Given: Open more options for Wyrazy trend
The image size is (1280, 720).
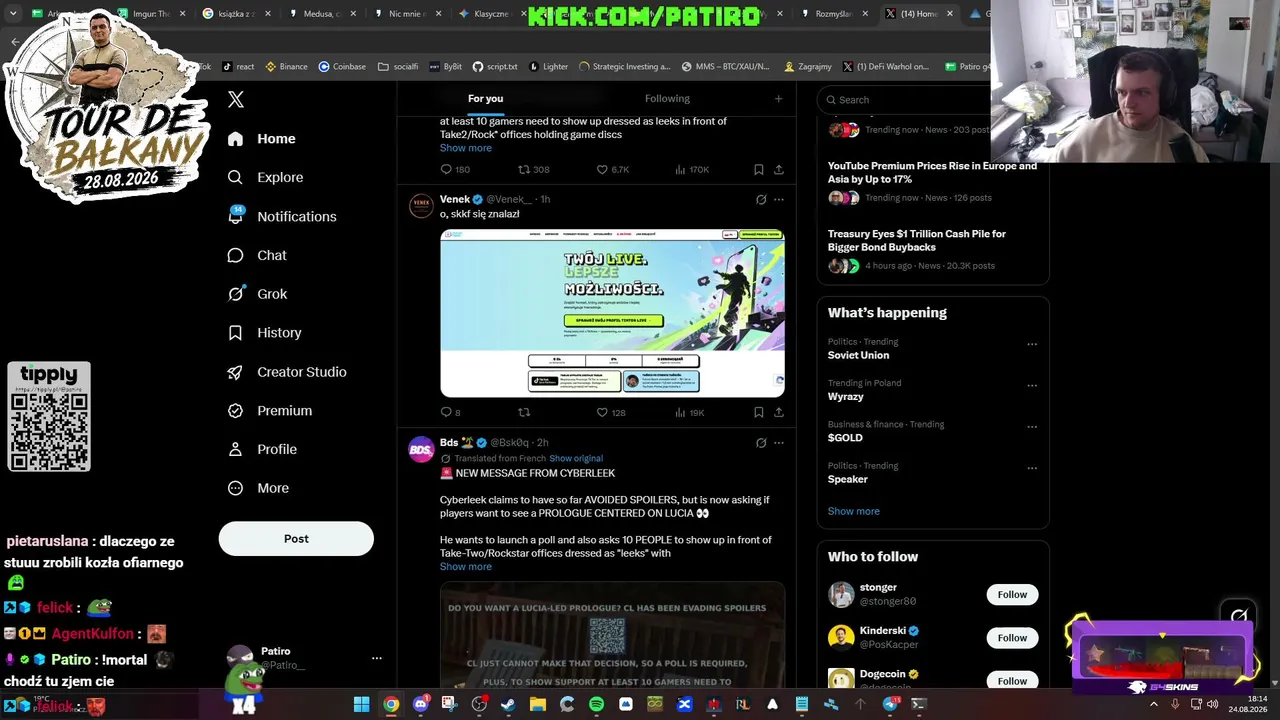Looking at the screenshot, I should (x=1032, y=385).
